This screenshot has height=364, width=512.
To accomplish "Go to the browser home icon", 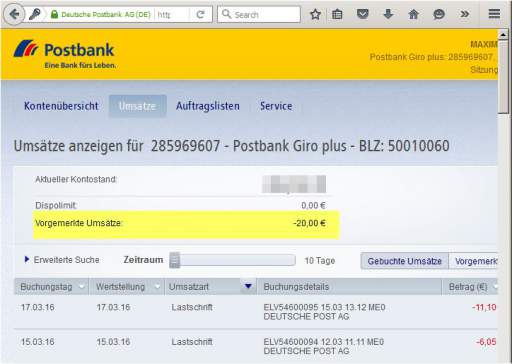I will pos(413,14).
